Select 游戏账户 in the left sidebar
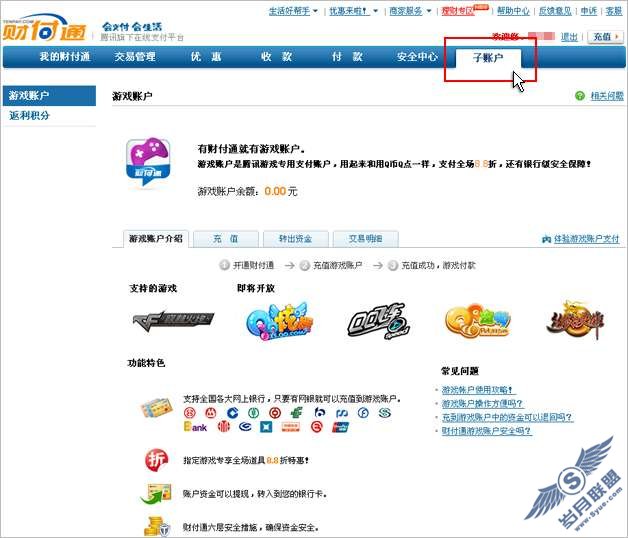This screenshot has width=628, height=538. [x=49, y=96]
